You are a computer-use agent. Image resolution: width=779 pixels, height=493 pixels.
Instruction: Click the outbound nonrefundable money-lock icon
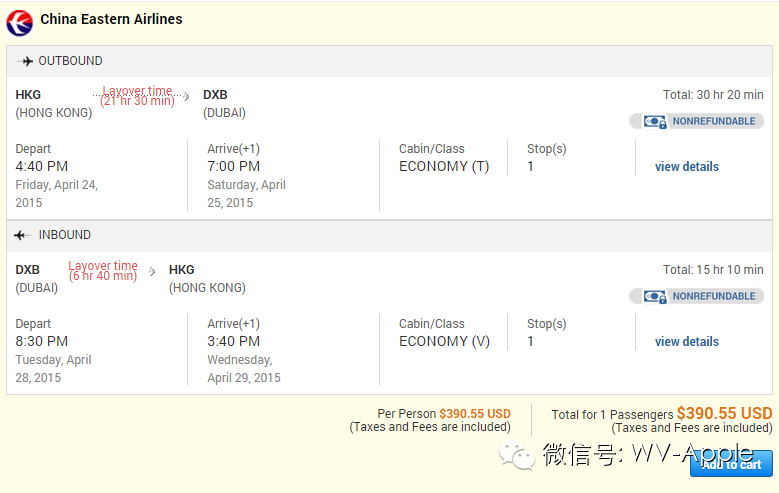[655, 122]
